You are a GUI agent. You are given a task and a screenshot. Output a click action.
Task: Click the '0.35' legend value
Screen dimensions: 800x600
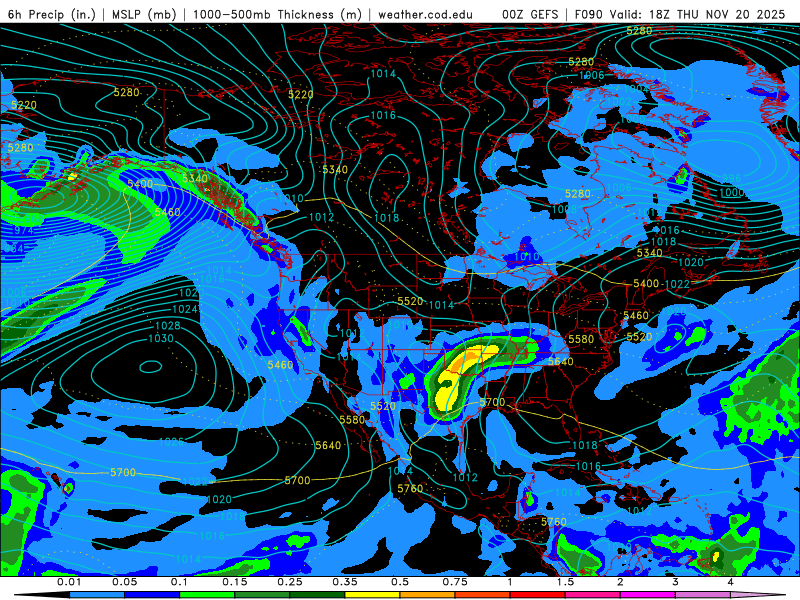click(345, 582)
